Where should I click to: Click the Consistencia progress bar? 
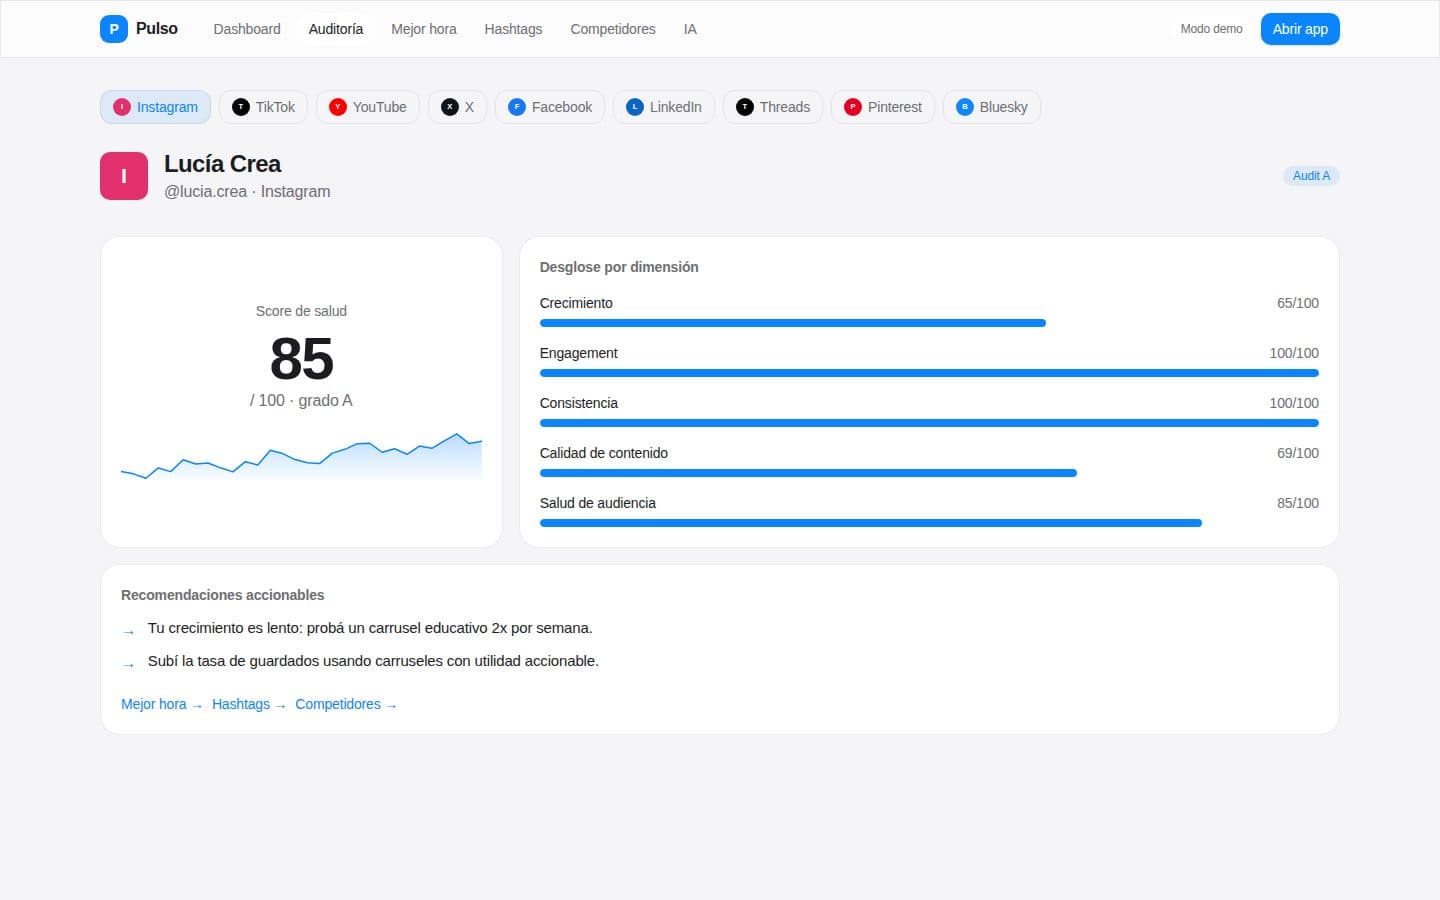coord(929,423)
